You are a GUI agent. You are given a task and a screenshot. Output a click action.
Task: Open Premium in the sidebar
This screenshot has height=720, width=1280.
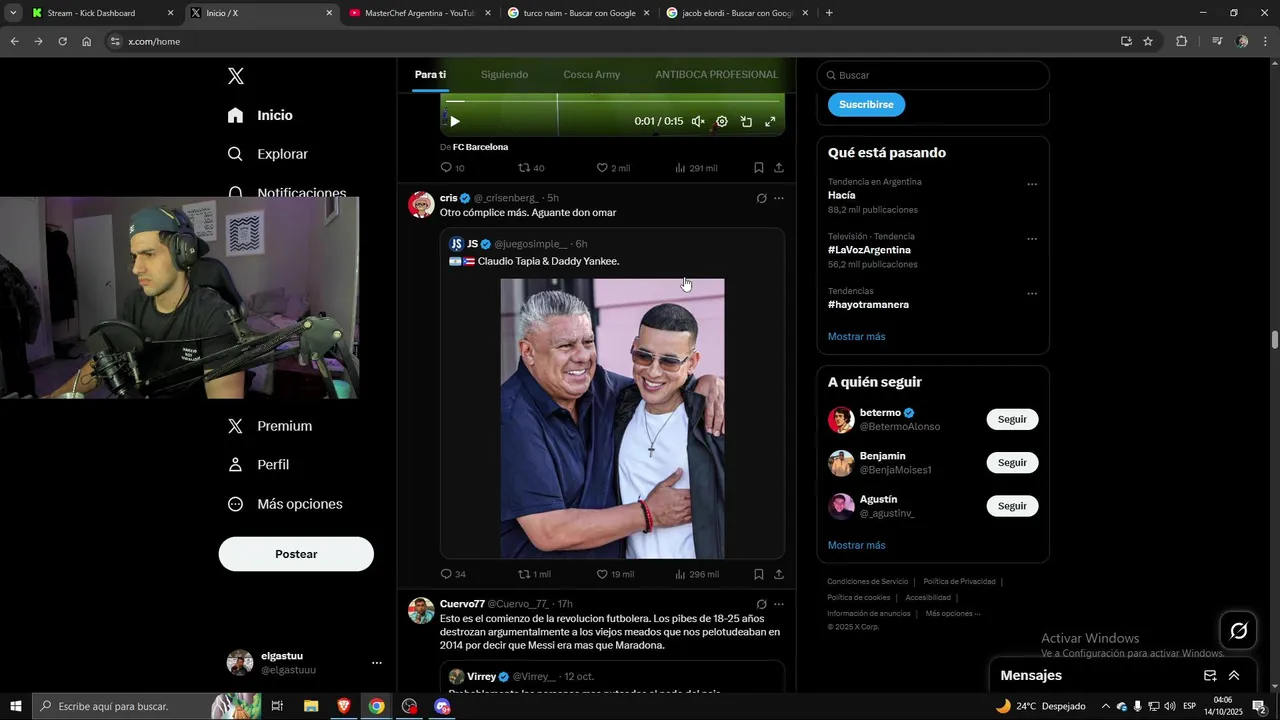tap(270, 426)
